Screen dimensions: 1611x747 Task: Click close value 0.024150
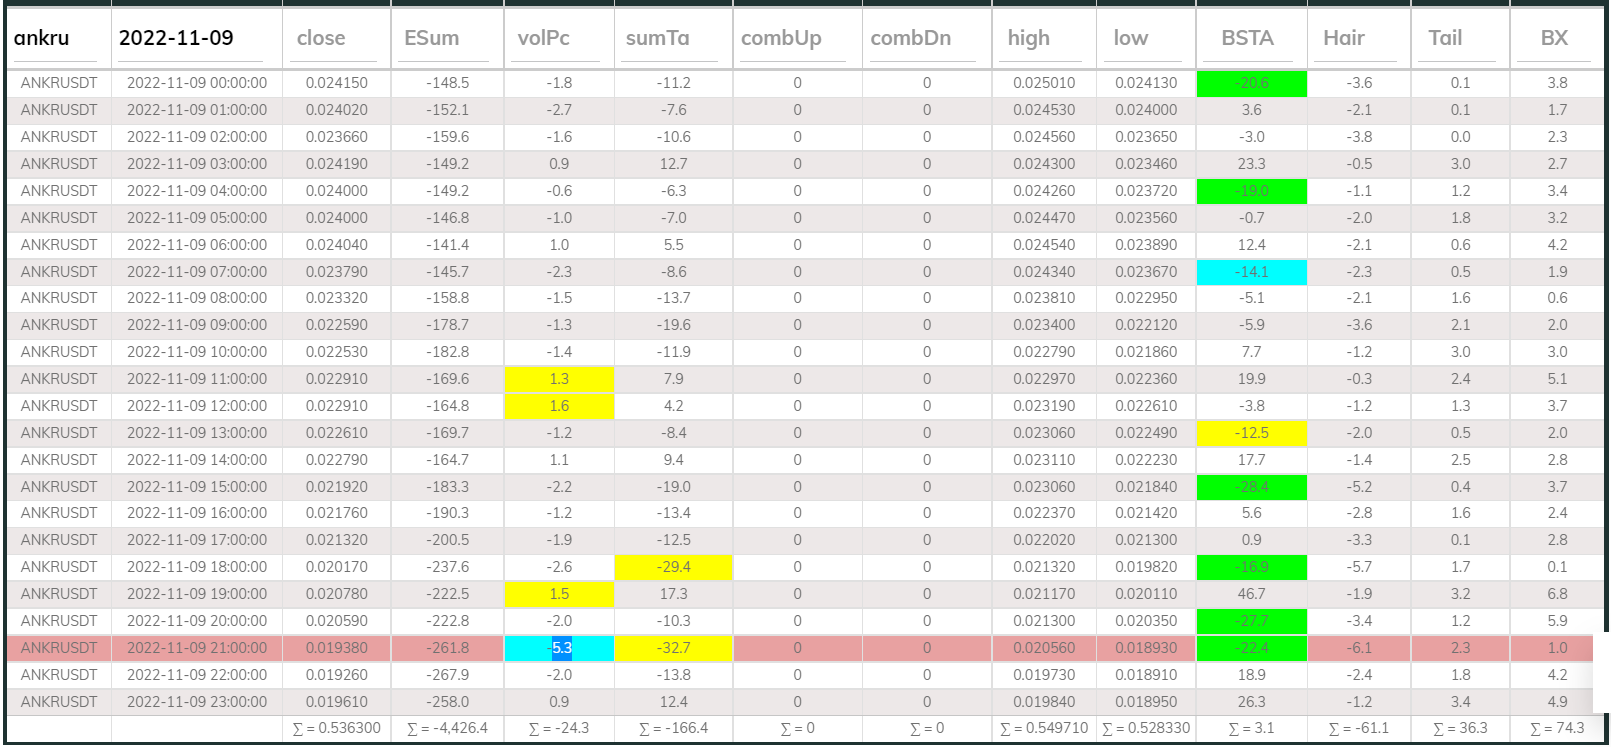click(337, 83)
